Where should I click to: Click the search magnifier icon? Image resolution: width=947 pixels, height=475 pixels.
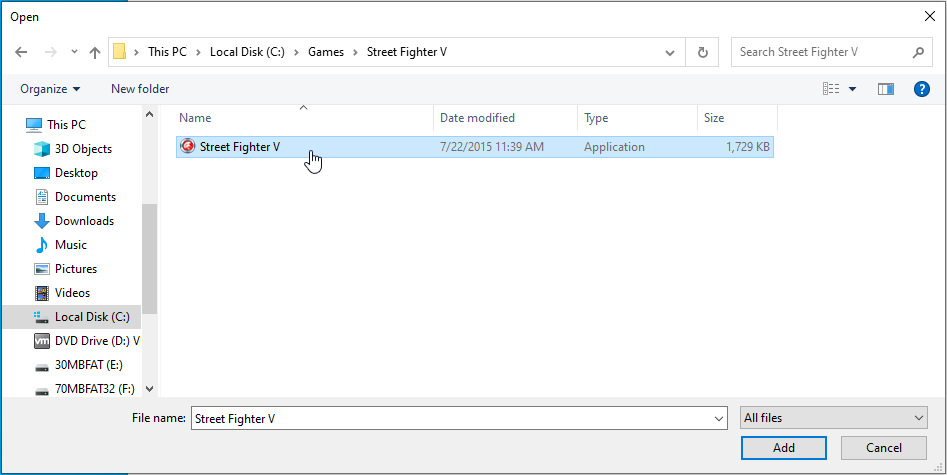918,52
